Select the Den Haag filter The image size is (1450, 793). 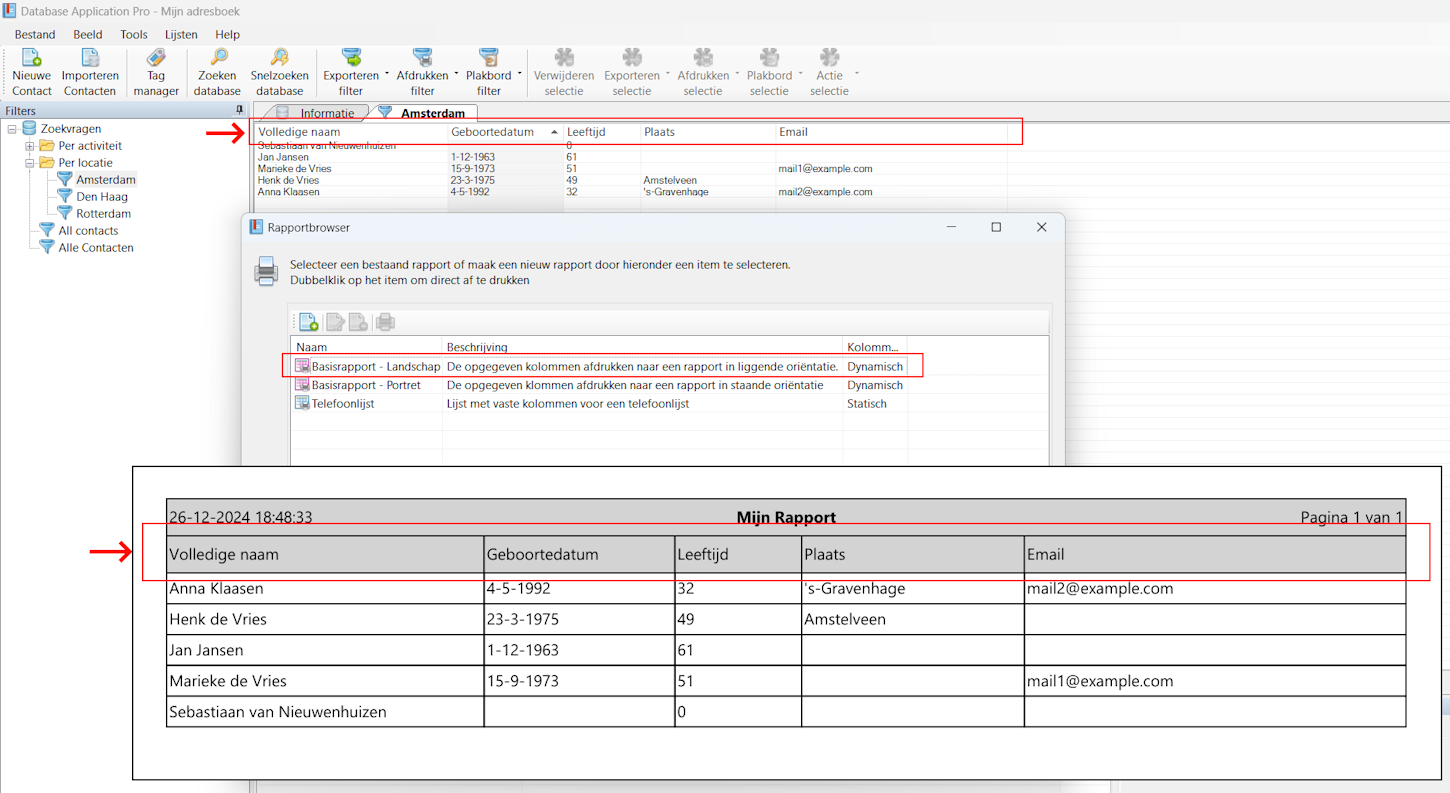[x=101, y=197]
